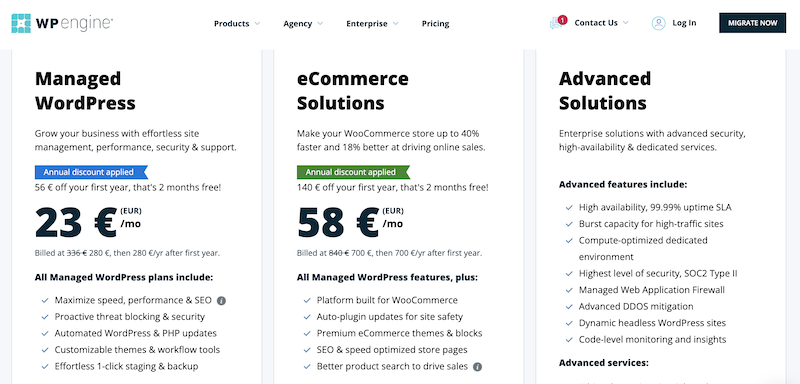
Task: Click the Log In link
Action: click(684, 23)
